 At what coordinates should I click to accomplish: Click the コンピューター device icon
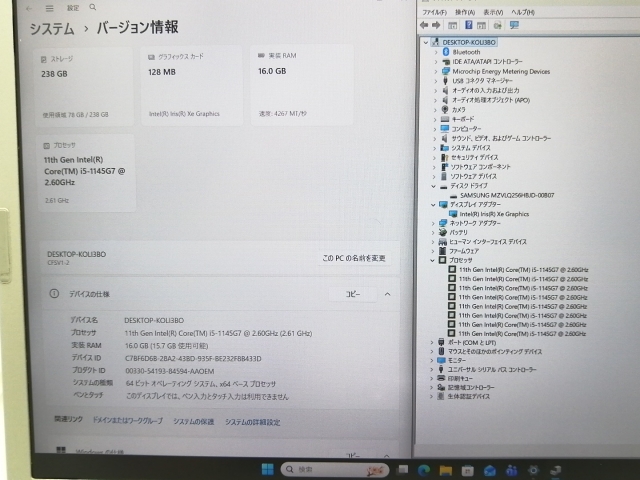[x=445, y=129]
